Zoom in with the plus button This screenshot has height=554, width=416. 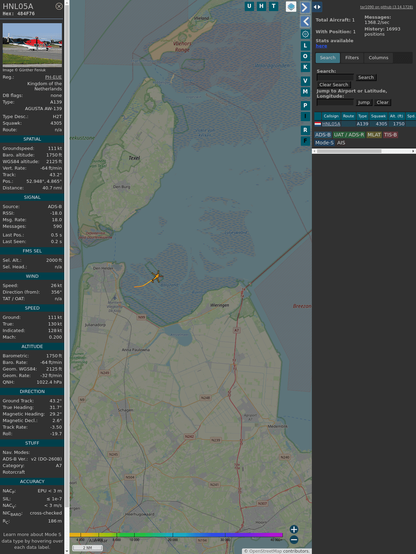tap(294, 529)
